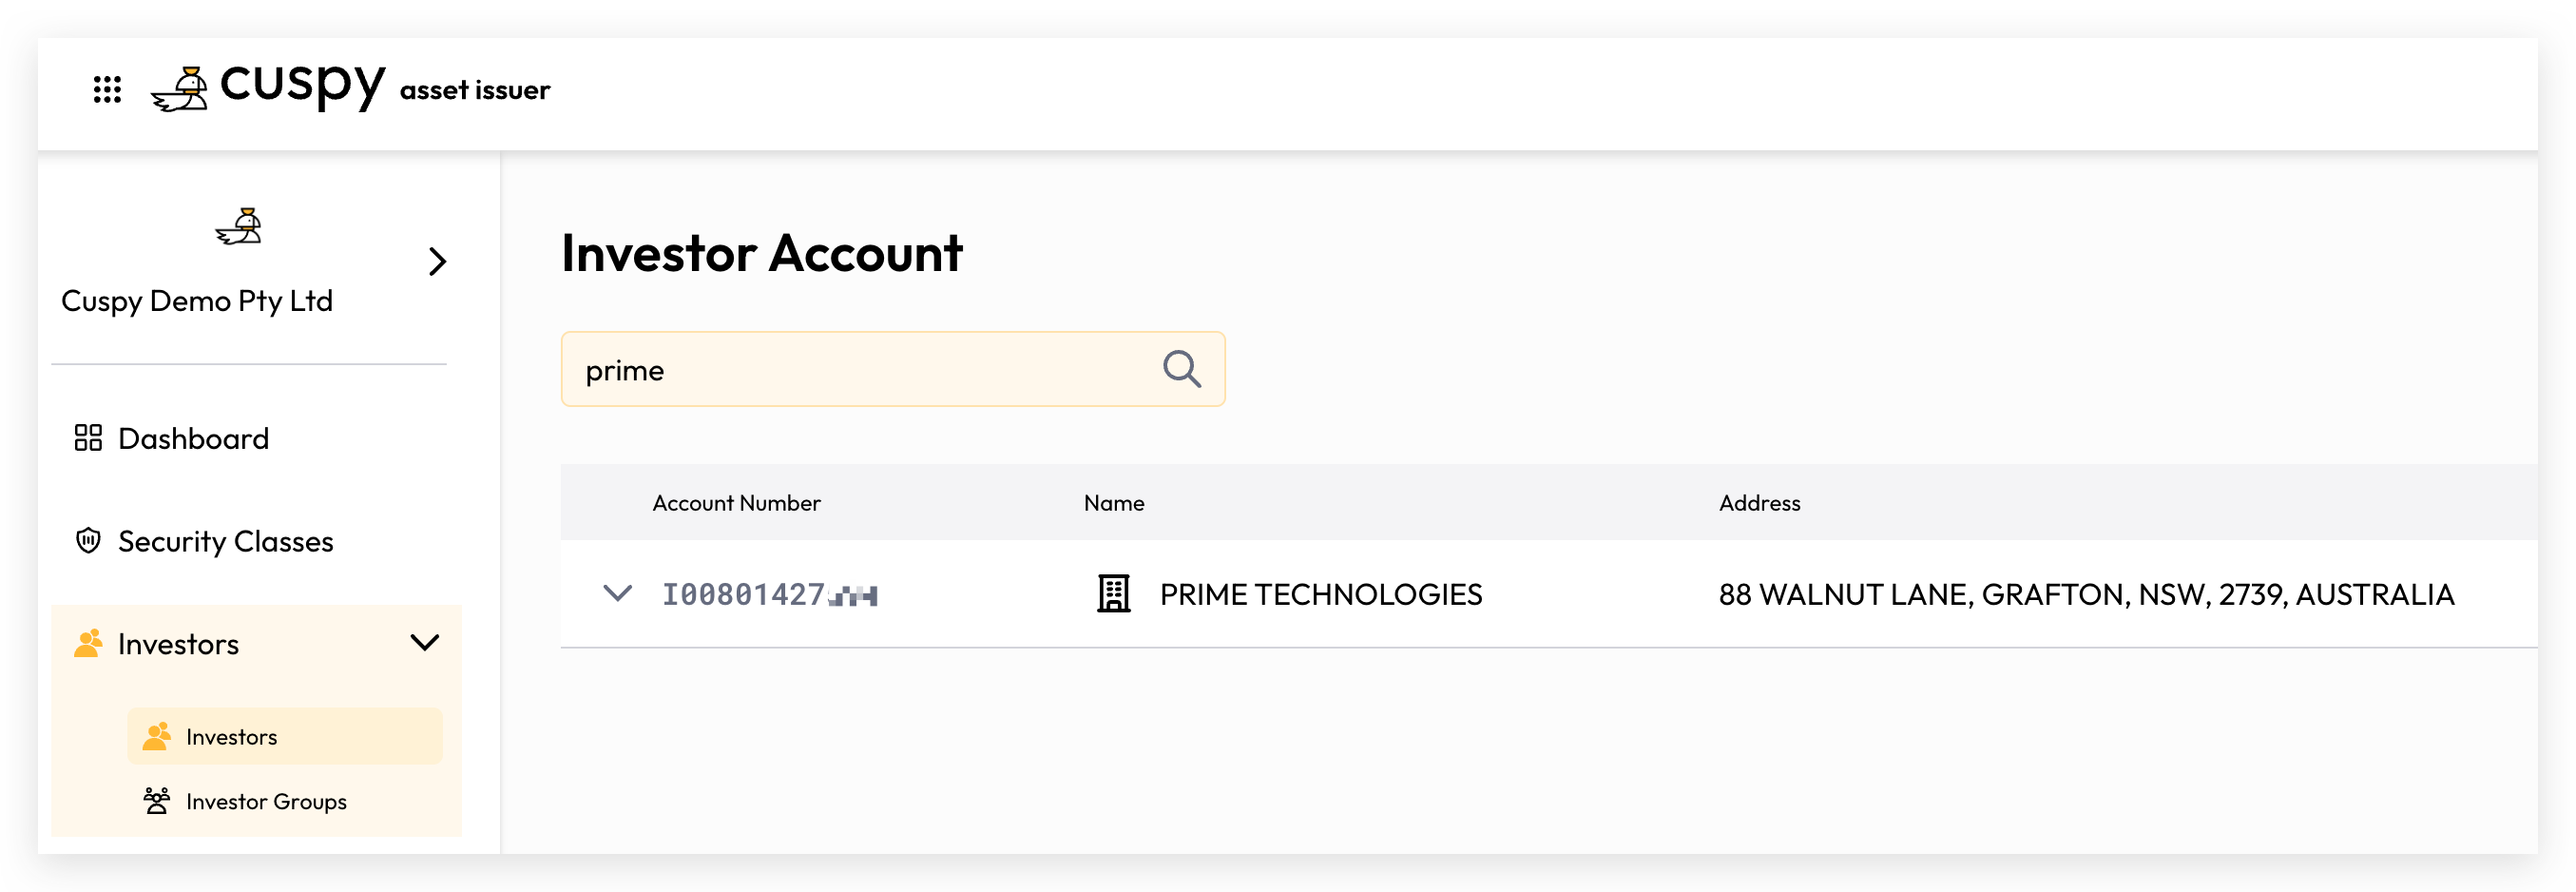Screen dimensions: 2576x892
Task: Click the Investor Groups people icon
Action: click(x=157, y=801)
